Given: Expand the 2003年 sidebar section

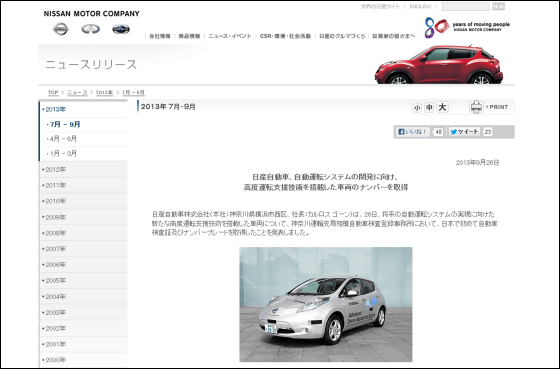Looking at the screenshot, I should point(83,312).
